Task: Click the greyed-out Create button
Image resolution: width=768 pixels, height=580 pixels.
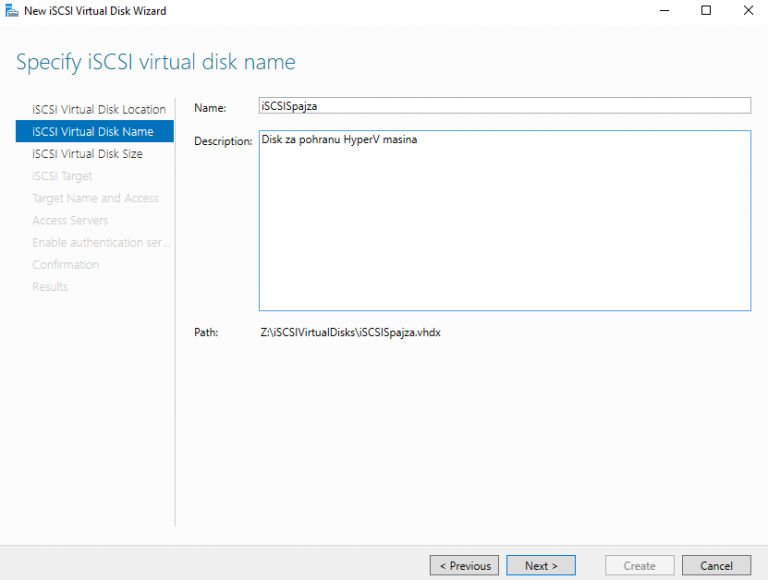Action: (639, 565)
